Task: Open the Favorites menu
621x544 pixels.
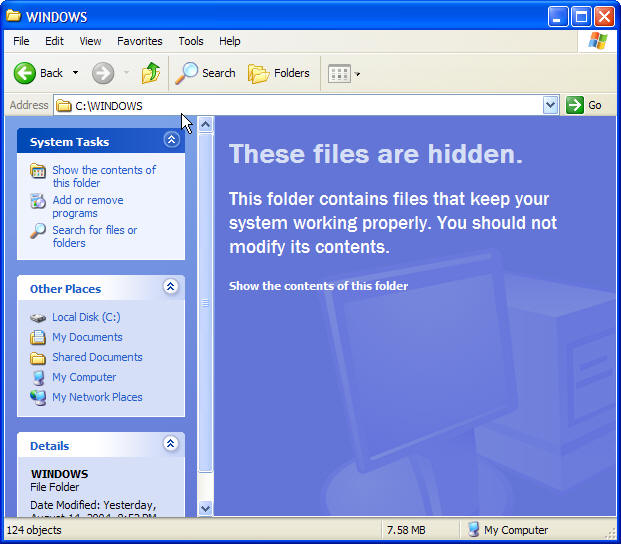Action: pyautogui.click(x=139, y=41)
